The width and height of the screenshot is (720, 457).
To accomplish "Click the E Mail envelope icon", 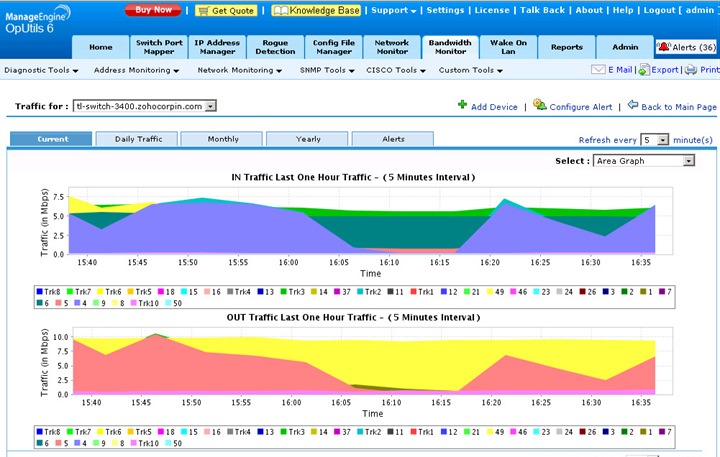I will tap(598, 70).
